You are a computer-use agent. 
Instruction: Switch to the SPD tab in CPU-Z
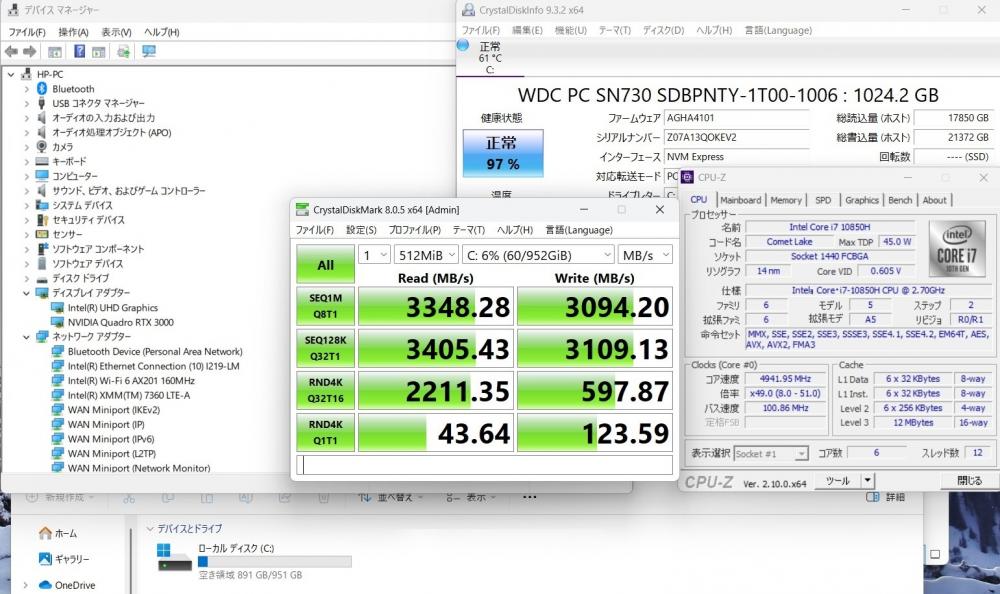tap(823, 200)
